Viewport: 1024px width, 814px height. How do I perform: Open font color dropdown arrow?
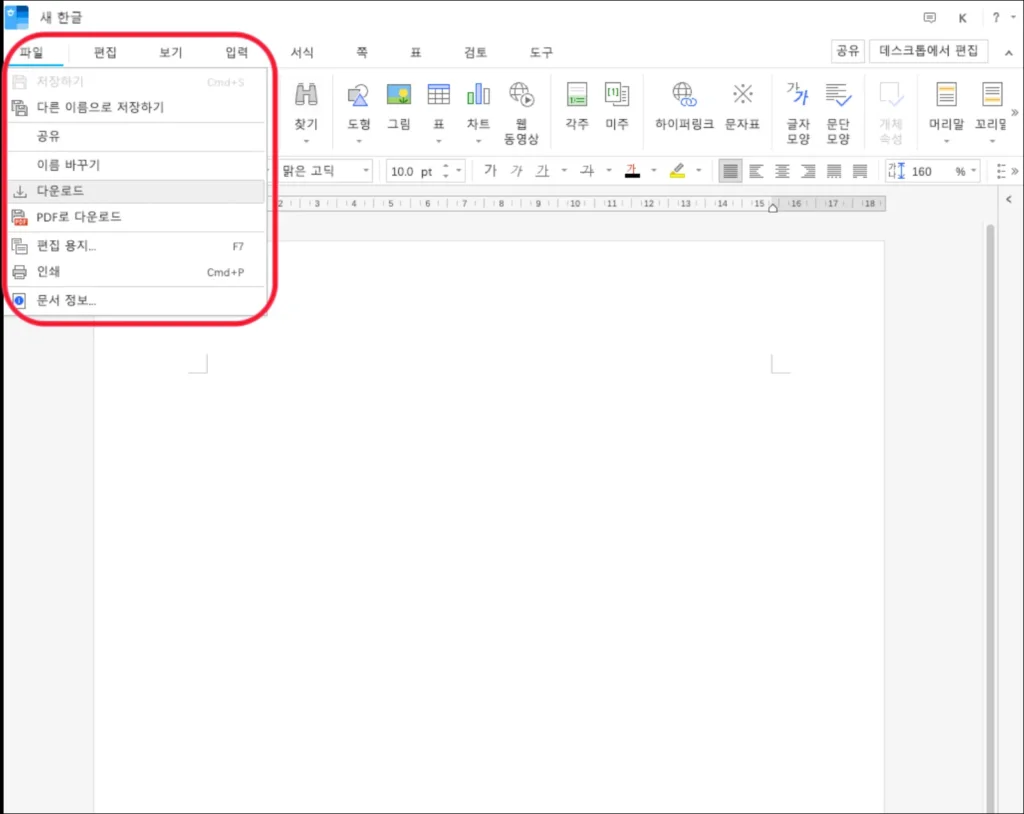pyautogui.click(x=654, y=171)
